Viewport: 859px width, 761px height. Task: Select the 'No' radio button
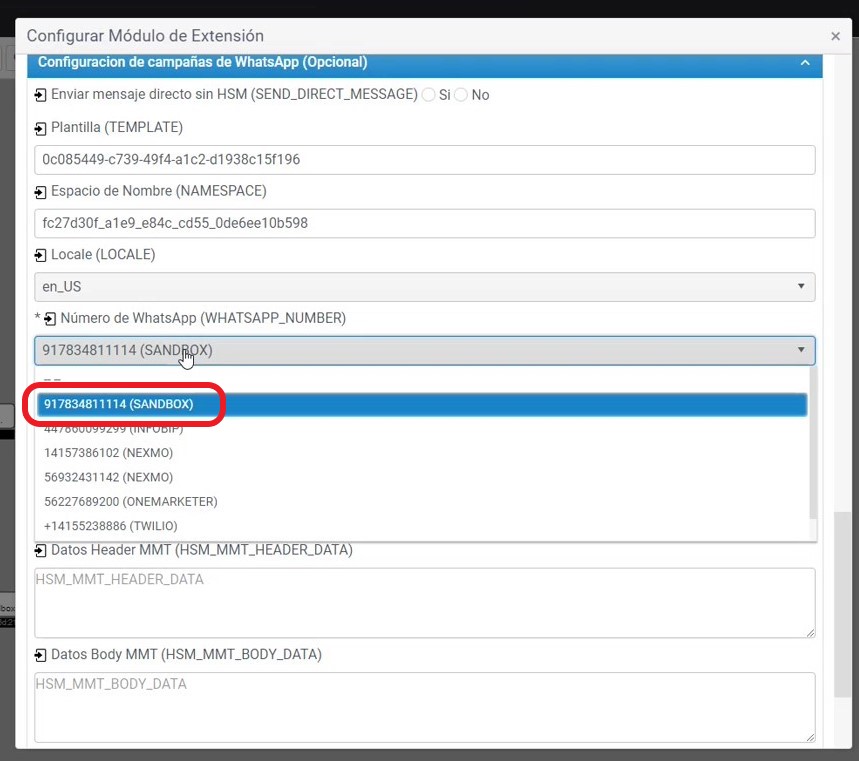click(x=461, y=95)
